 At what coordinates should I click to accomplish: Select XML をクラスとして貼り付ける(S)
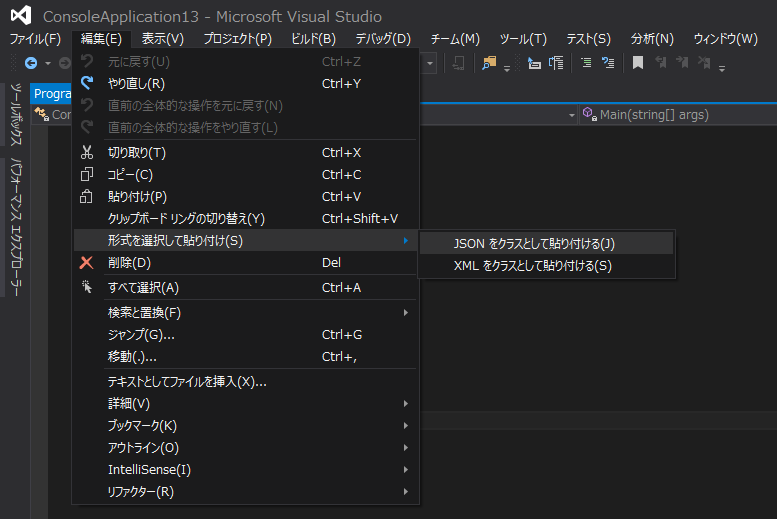point(546,266)
